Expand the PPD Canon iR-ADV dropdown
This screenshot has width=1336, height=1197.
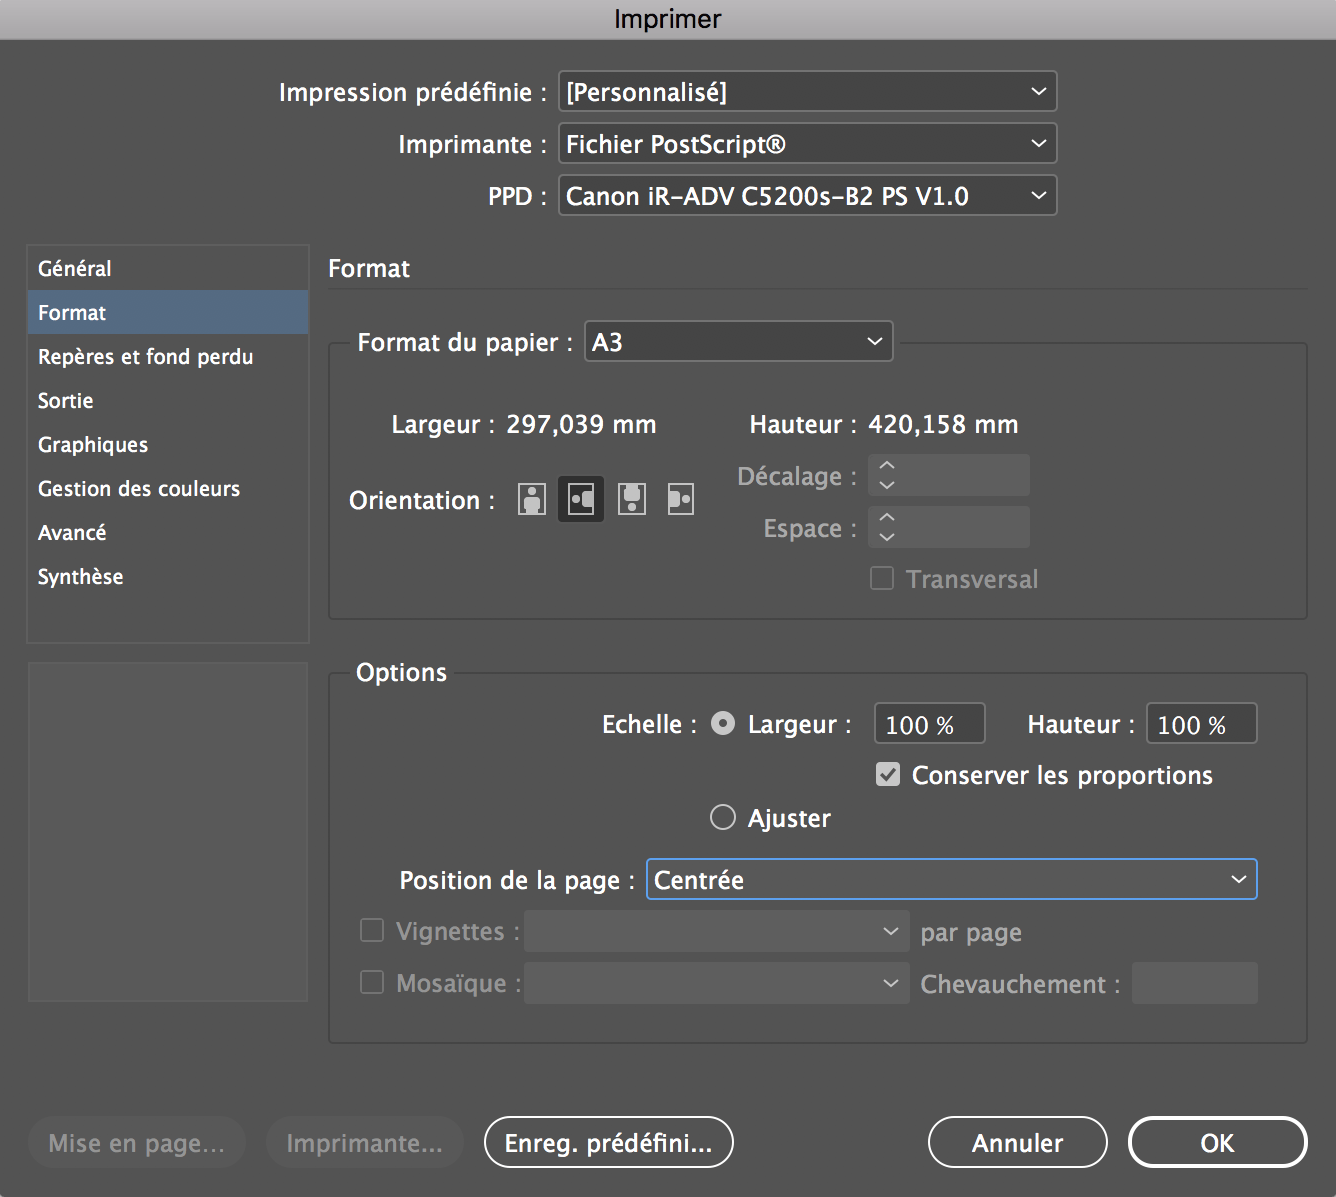coord(806,196)
